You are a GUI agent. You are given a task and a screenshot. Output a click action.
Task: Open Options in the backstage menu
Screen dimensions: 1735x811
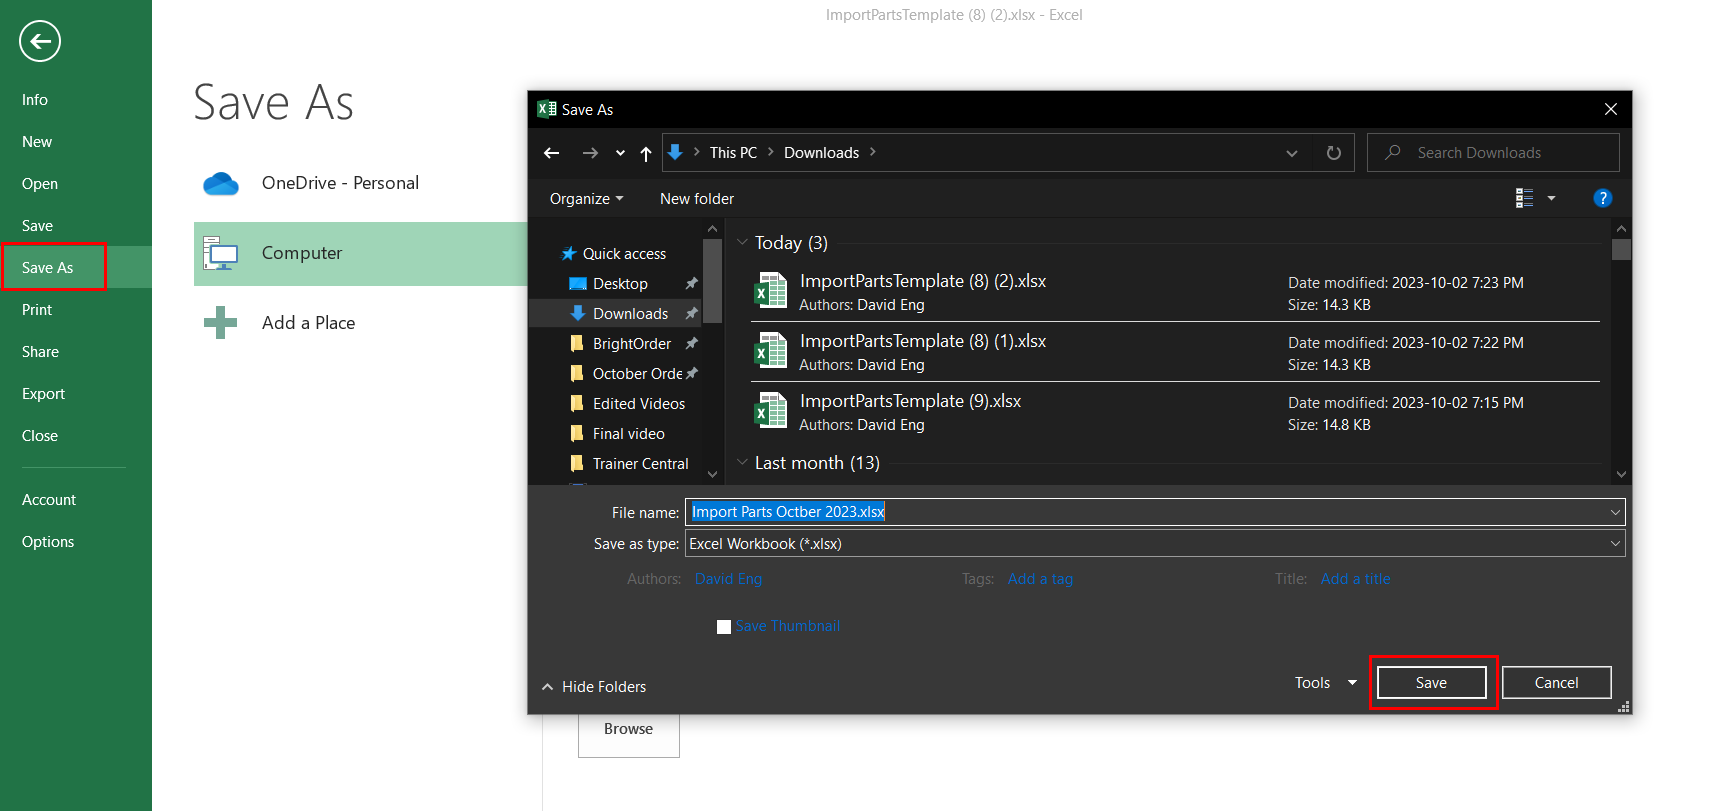coord(48,542)
